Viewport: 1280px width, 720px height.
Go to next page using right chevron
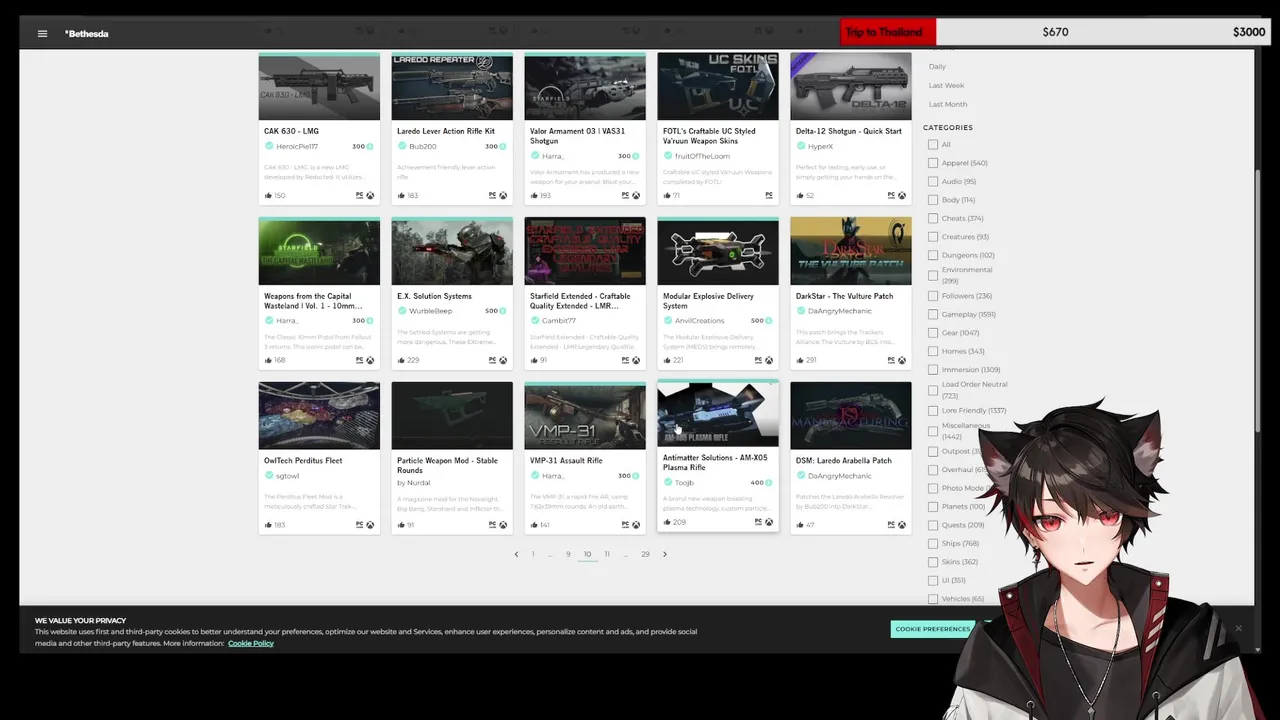[664, 554]
